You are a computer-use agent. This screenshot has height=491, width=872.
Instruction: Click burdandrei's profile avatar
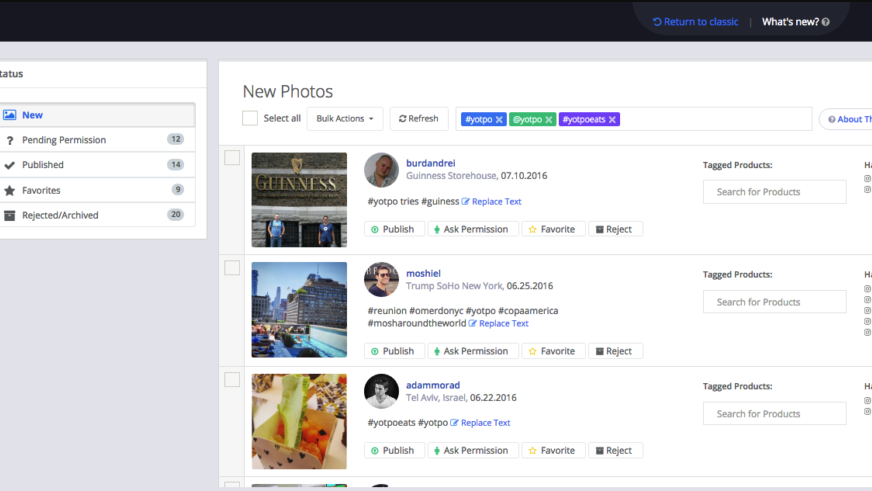[x=381, y=170]
